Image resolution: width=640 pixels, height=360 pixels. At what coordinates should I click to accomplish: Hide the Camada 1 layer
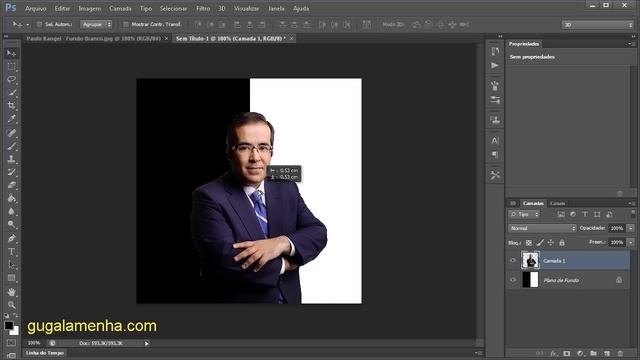513,260
